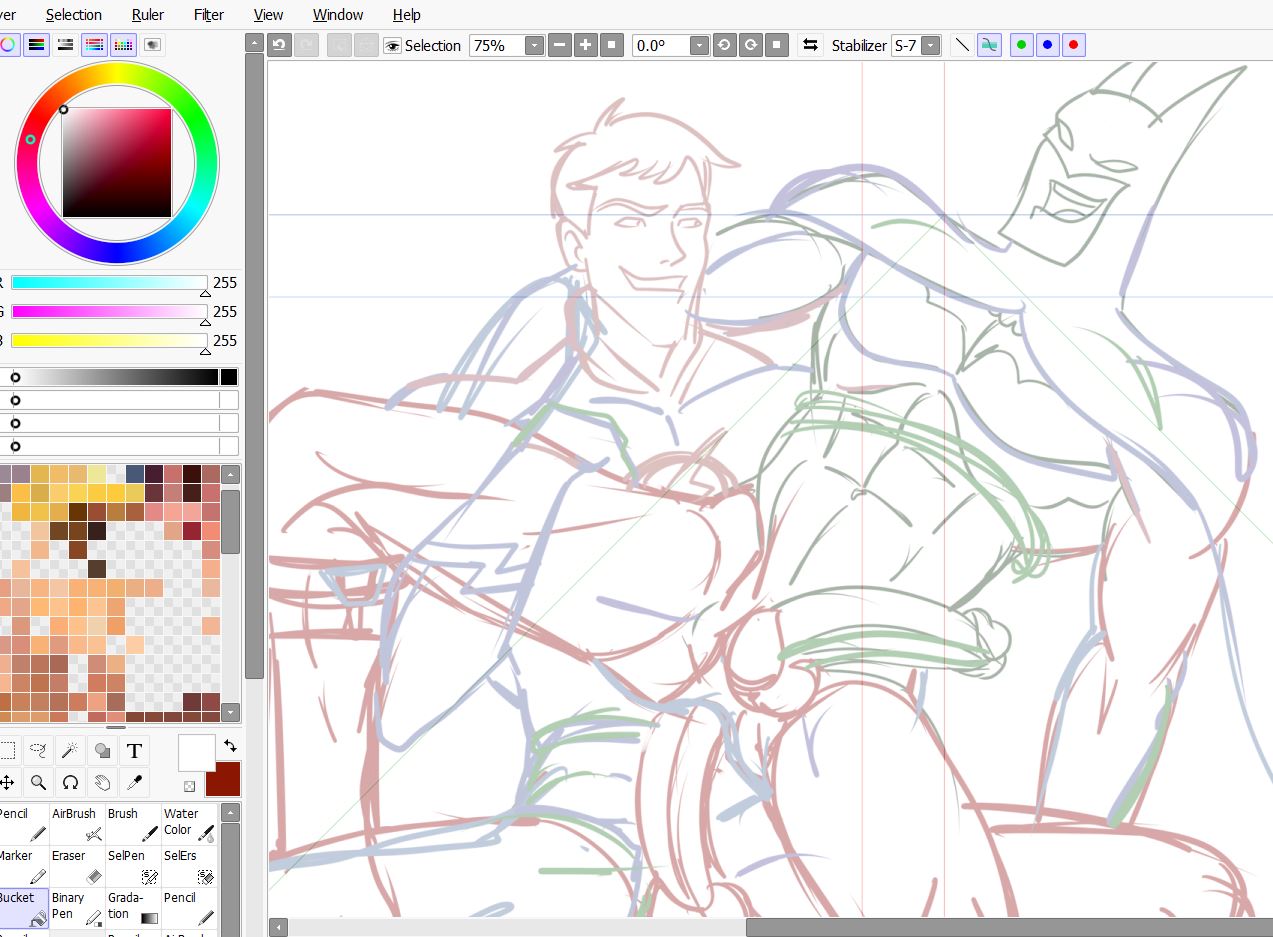Open the Ruler menu
Image resolution: width=1273 pixels, height=937 pixels.
(x=148, y=14)
